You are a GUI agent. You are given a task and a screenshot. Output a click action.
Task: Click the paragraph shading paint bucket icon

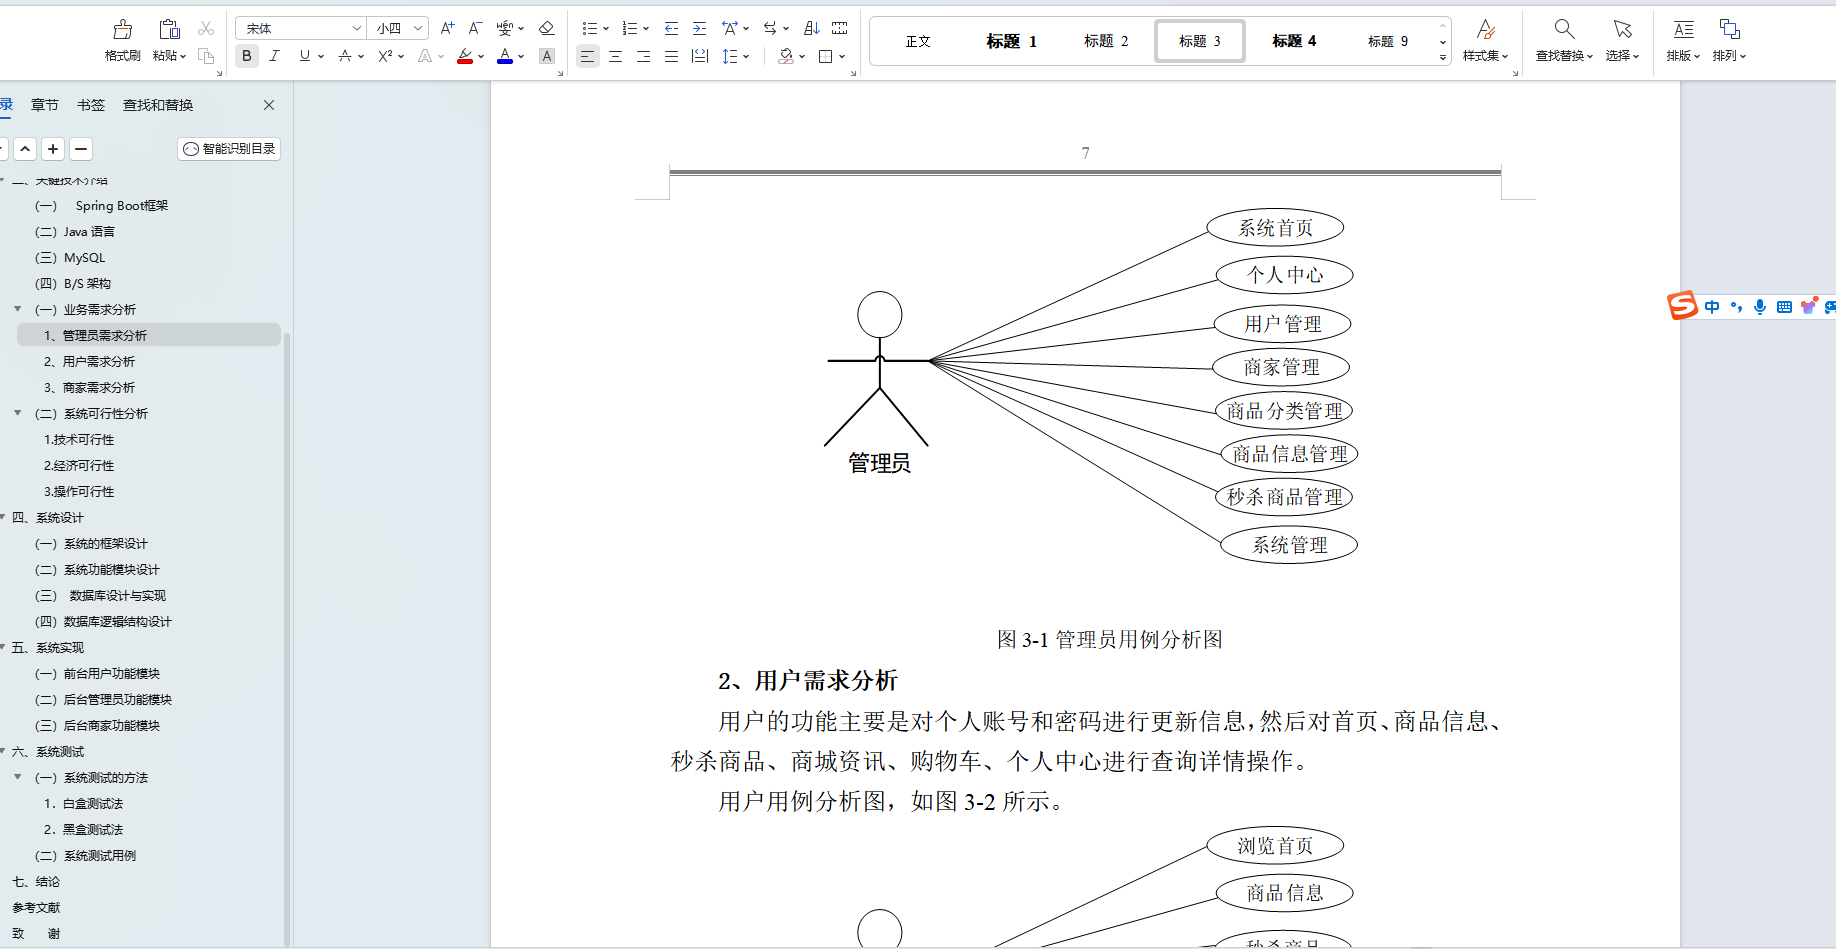point(786,56)
